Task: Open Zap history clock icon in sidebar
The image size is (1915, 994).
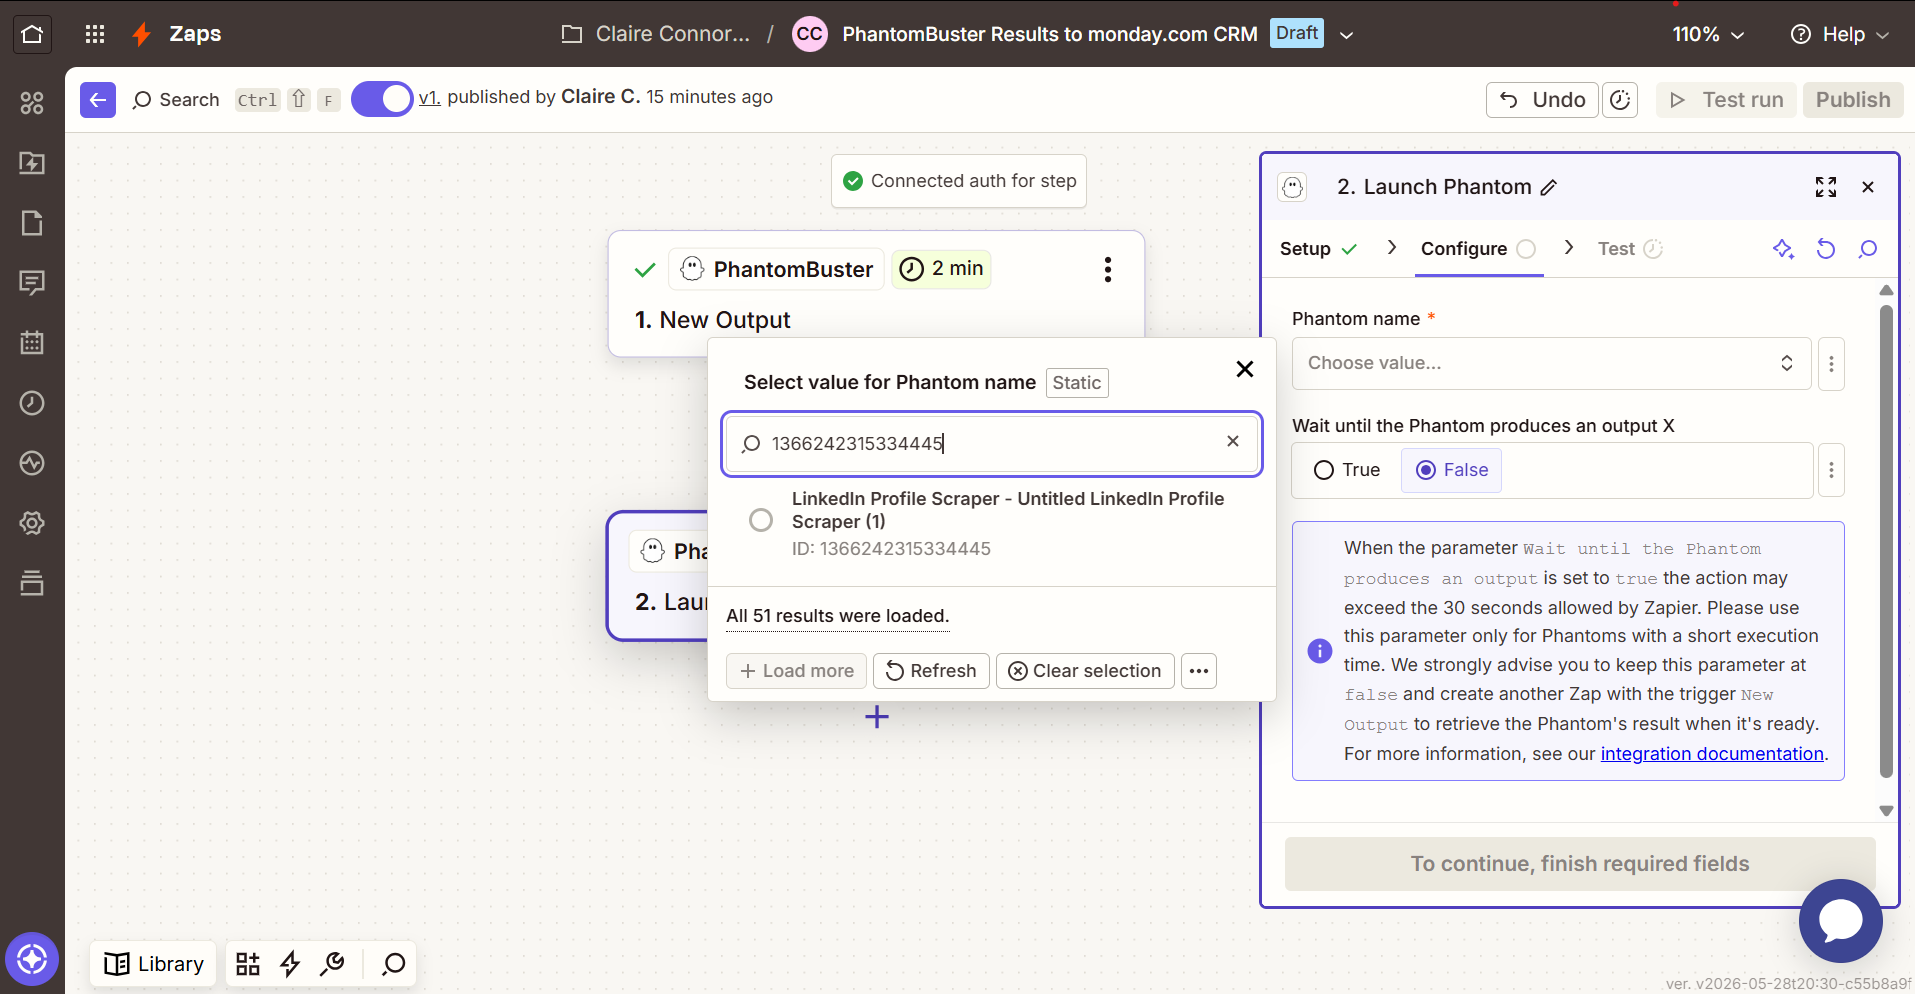Action: [x=32, y=403]
